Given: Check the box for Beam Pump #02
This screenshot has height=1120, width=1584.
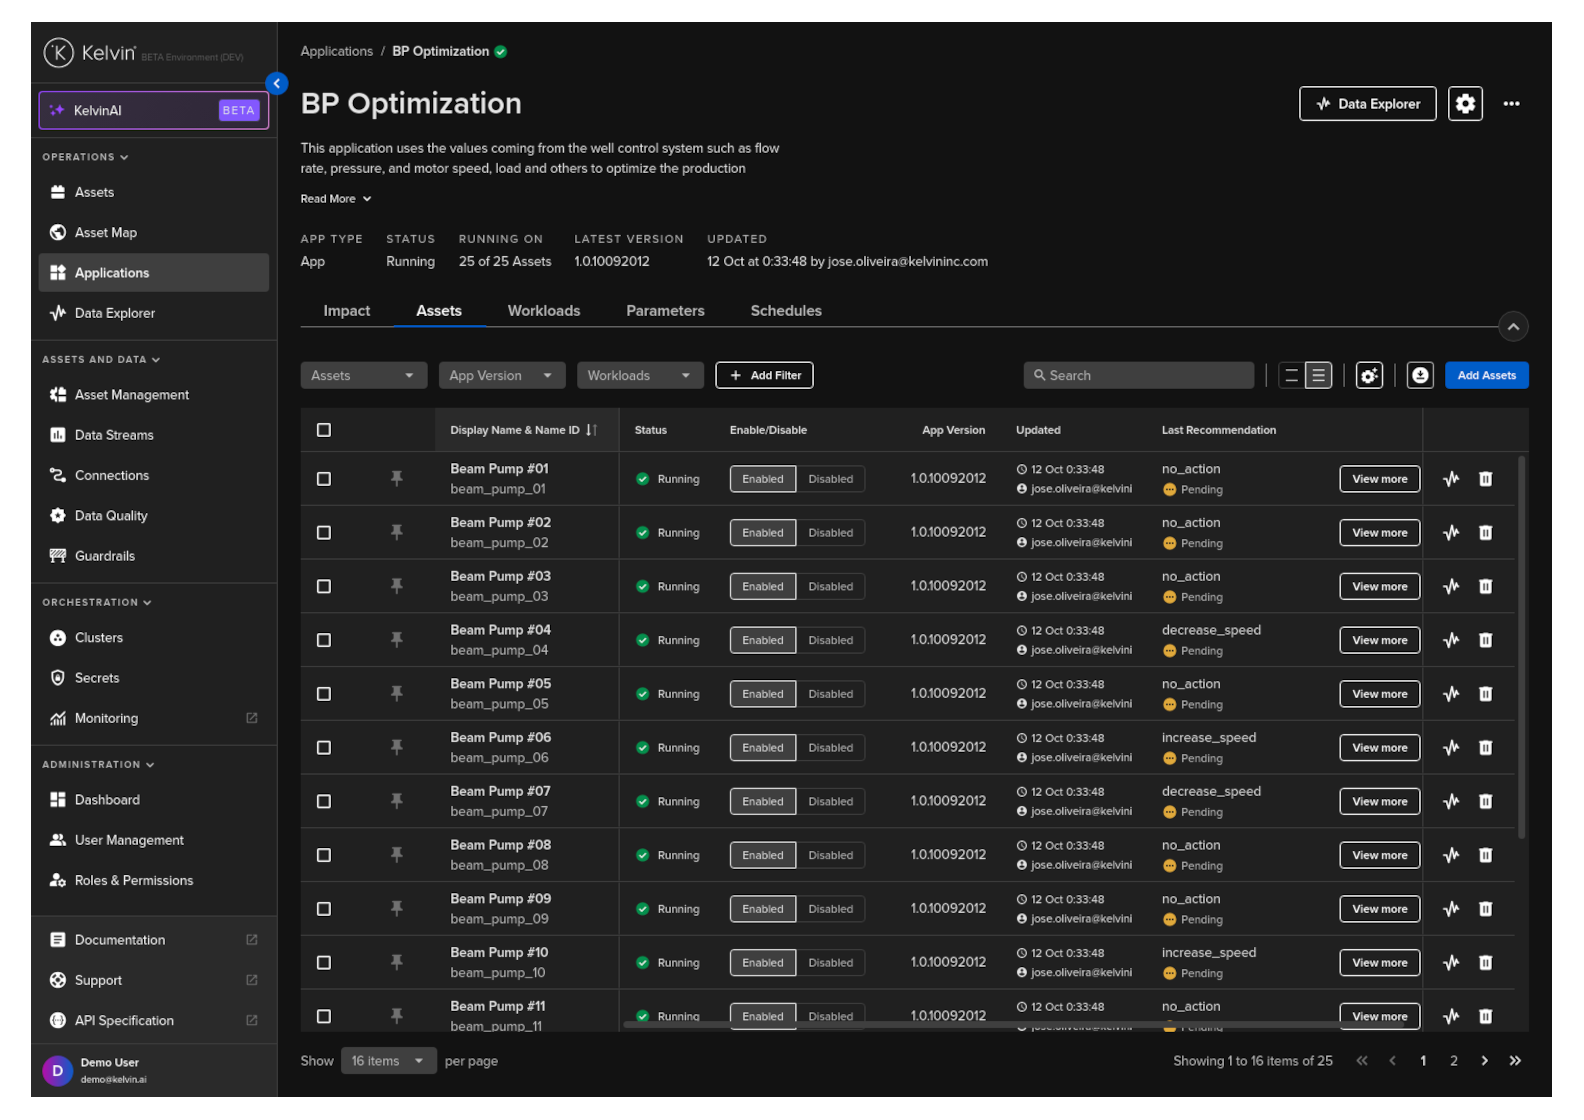Looking at the screenshot, I should coord(324,533).
